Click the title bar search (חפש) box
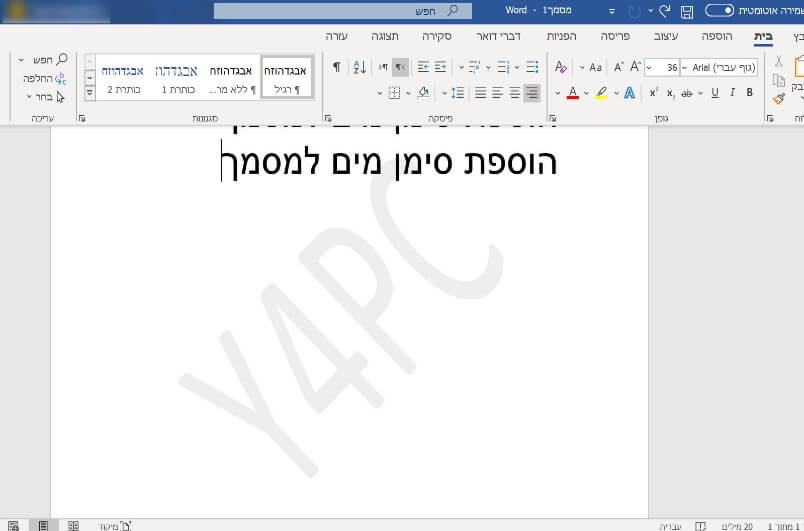The height and width of the screenshot is (531, 804). click(x=343, y=11)
